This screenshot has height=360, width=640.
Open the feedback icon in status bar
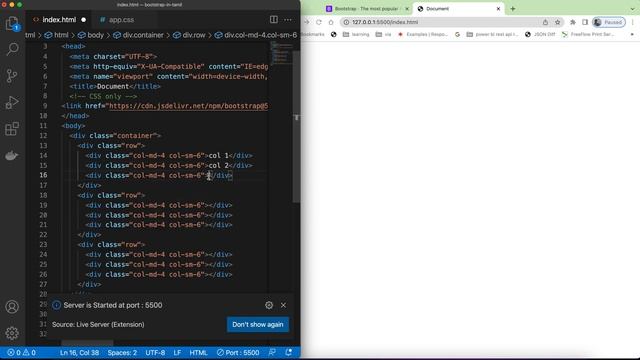click(272, 353)
